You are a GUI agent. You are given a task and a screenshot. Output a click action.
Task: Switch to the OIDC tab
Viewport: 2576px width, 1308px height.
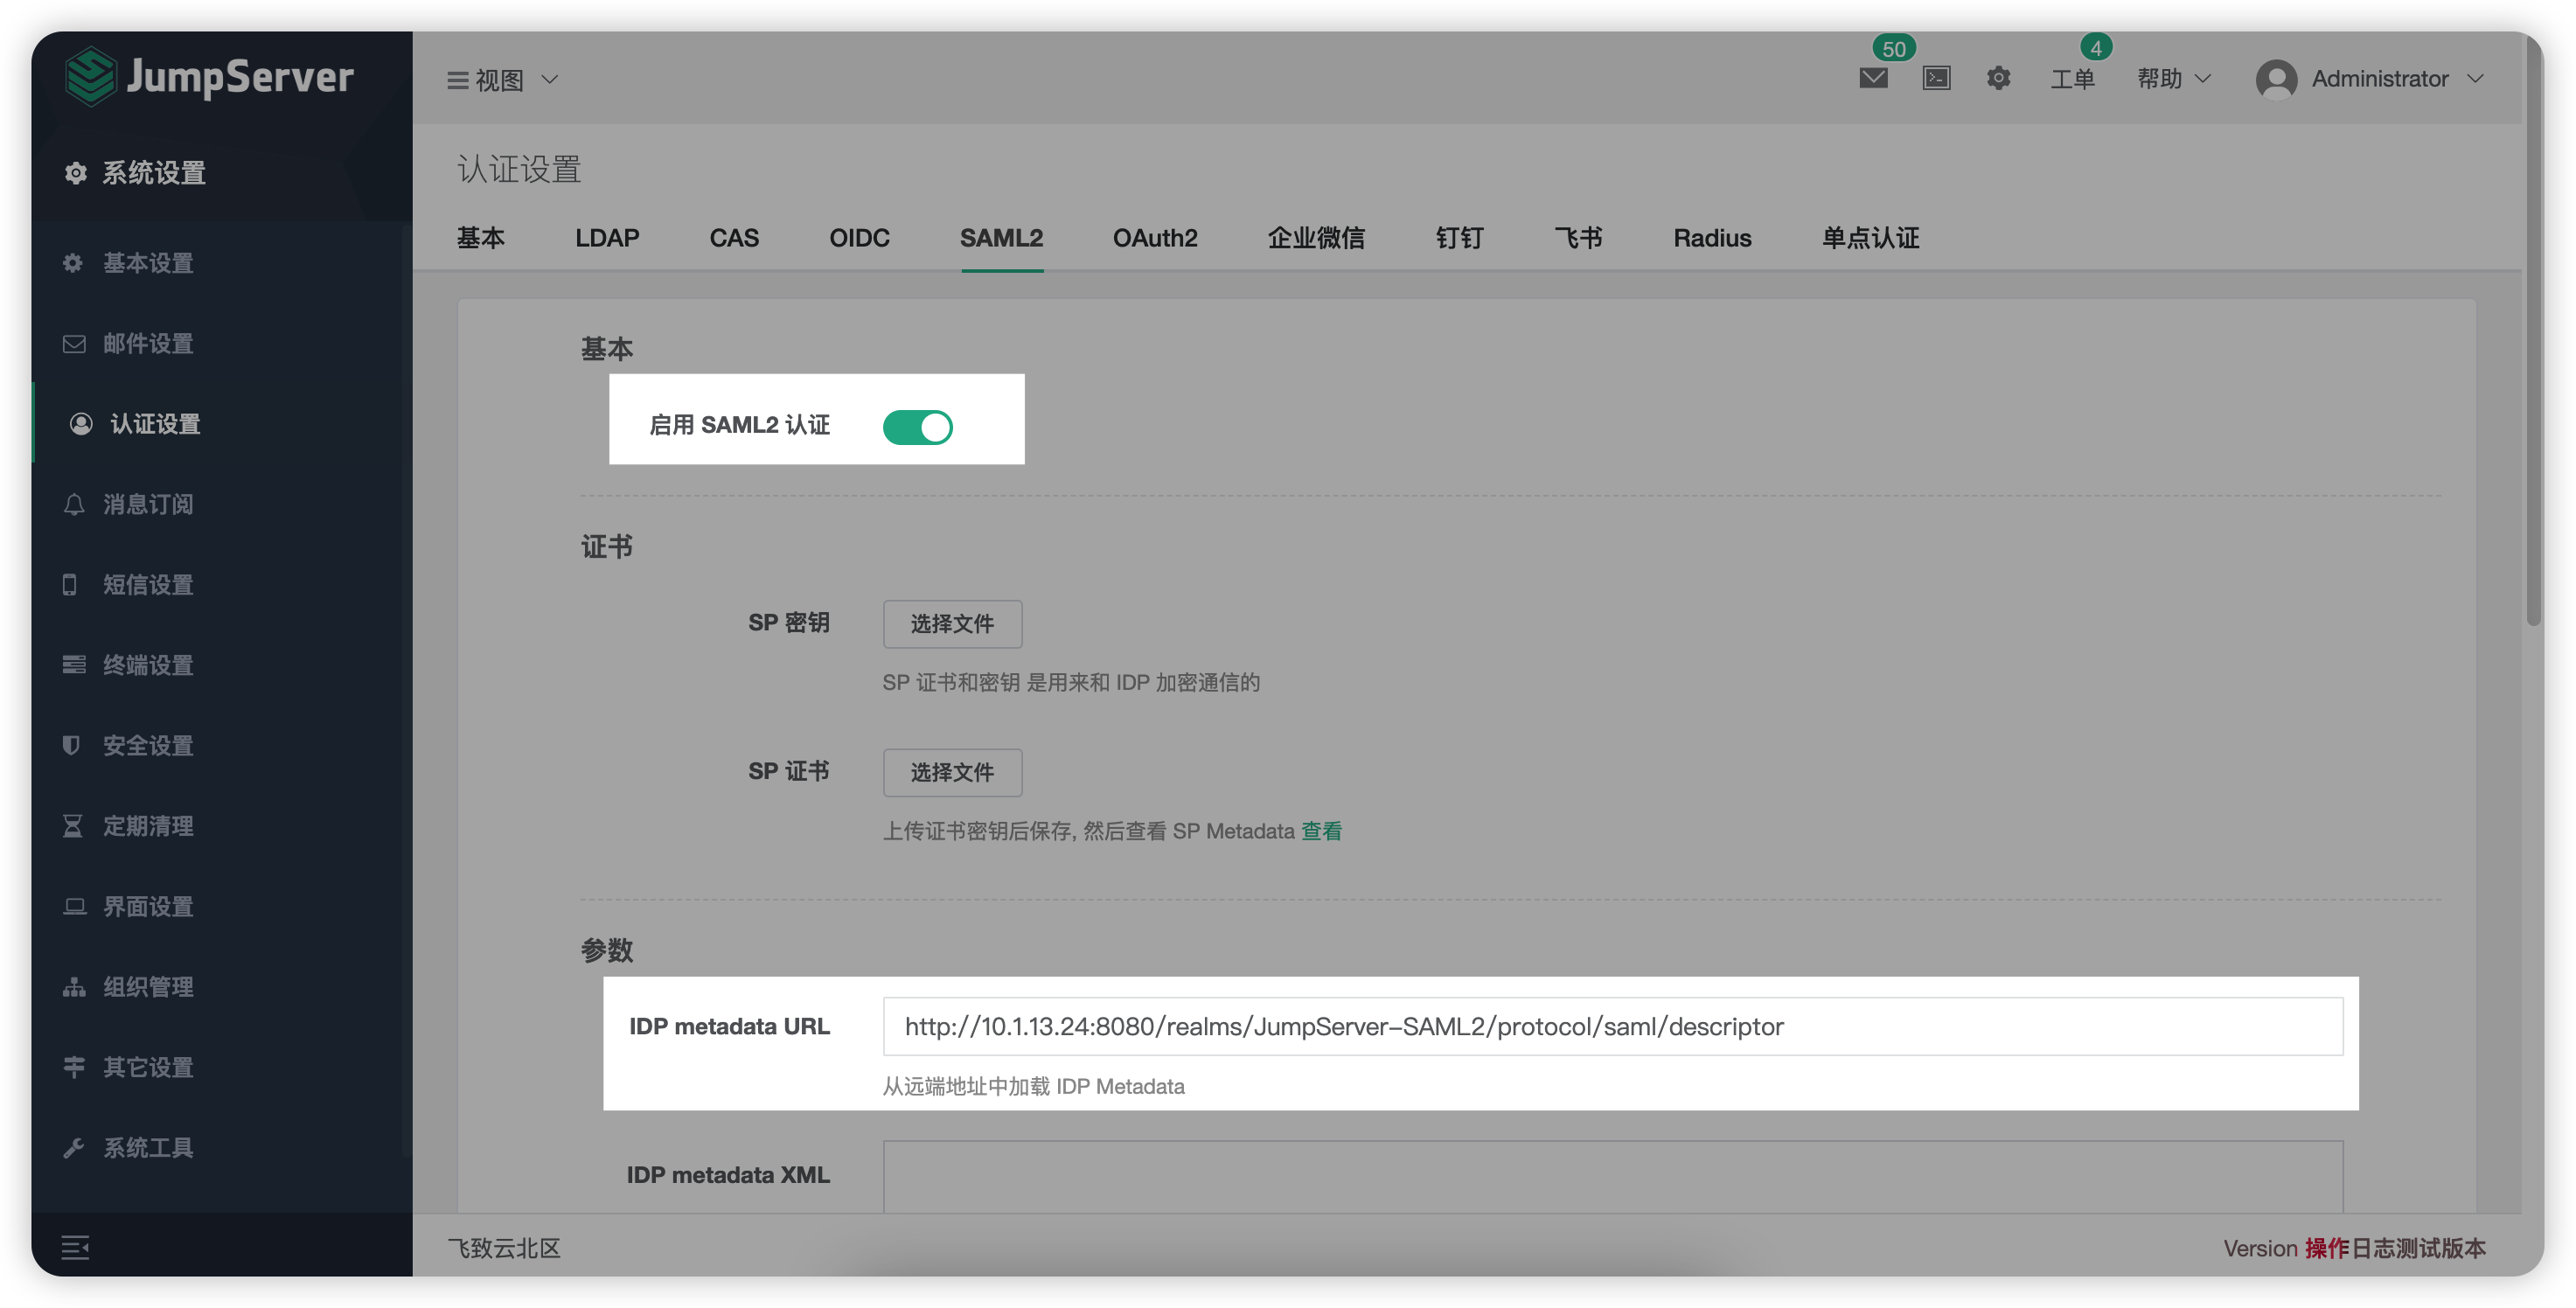tap(859, 238)
